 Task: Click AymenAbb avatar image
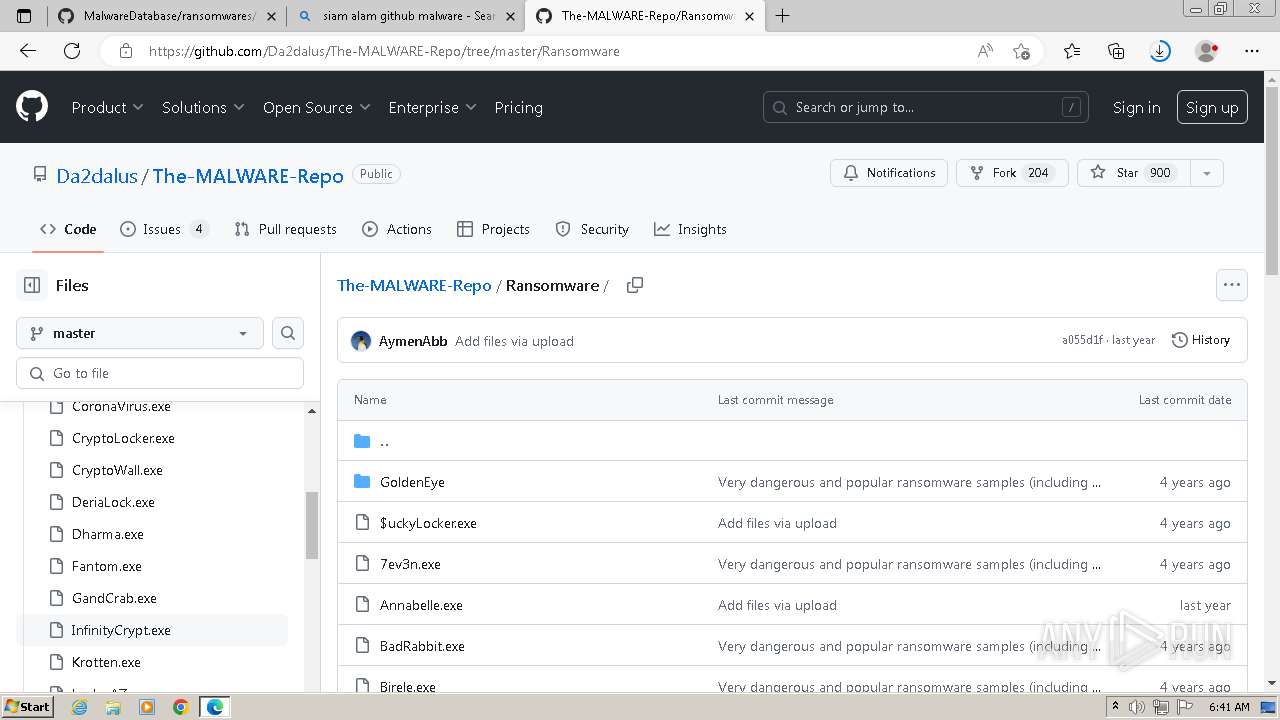coord(361,341)
